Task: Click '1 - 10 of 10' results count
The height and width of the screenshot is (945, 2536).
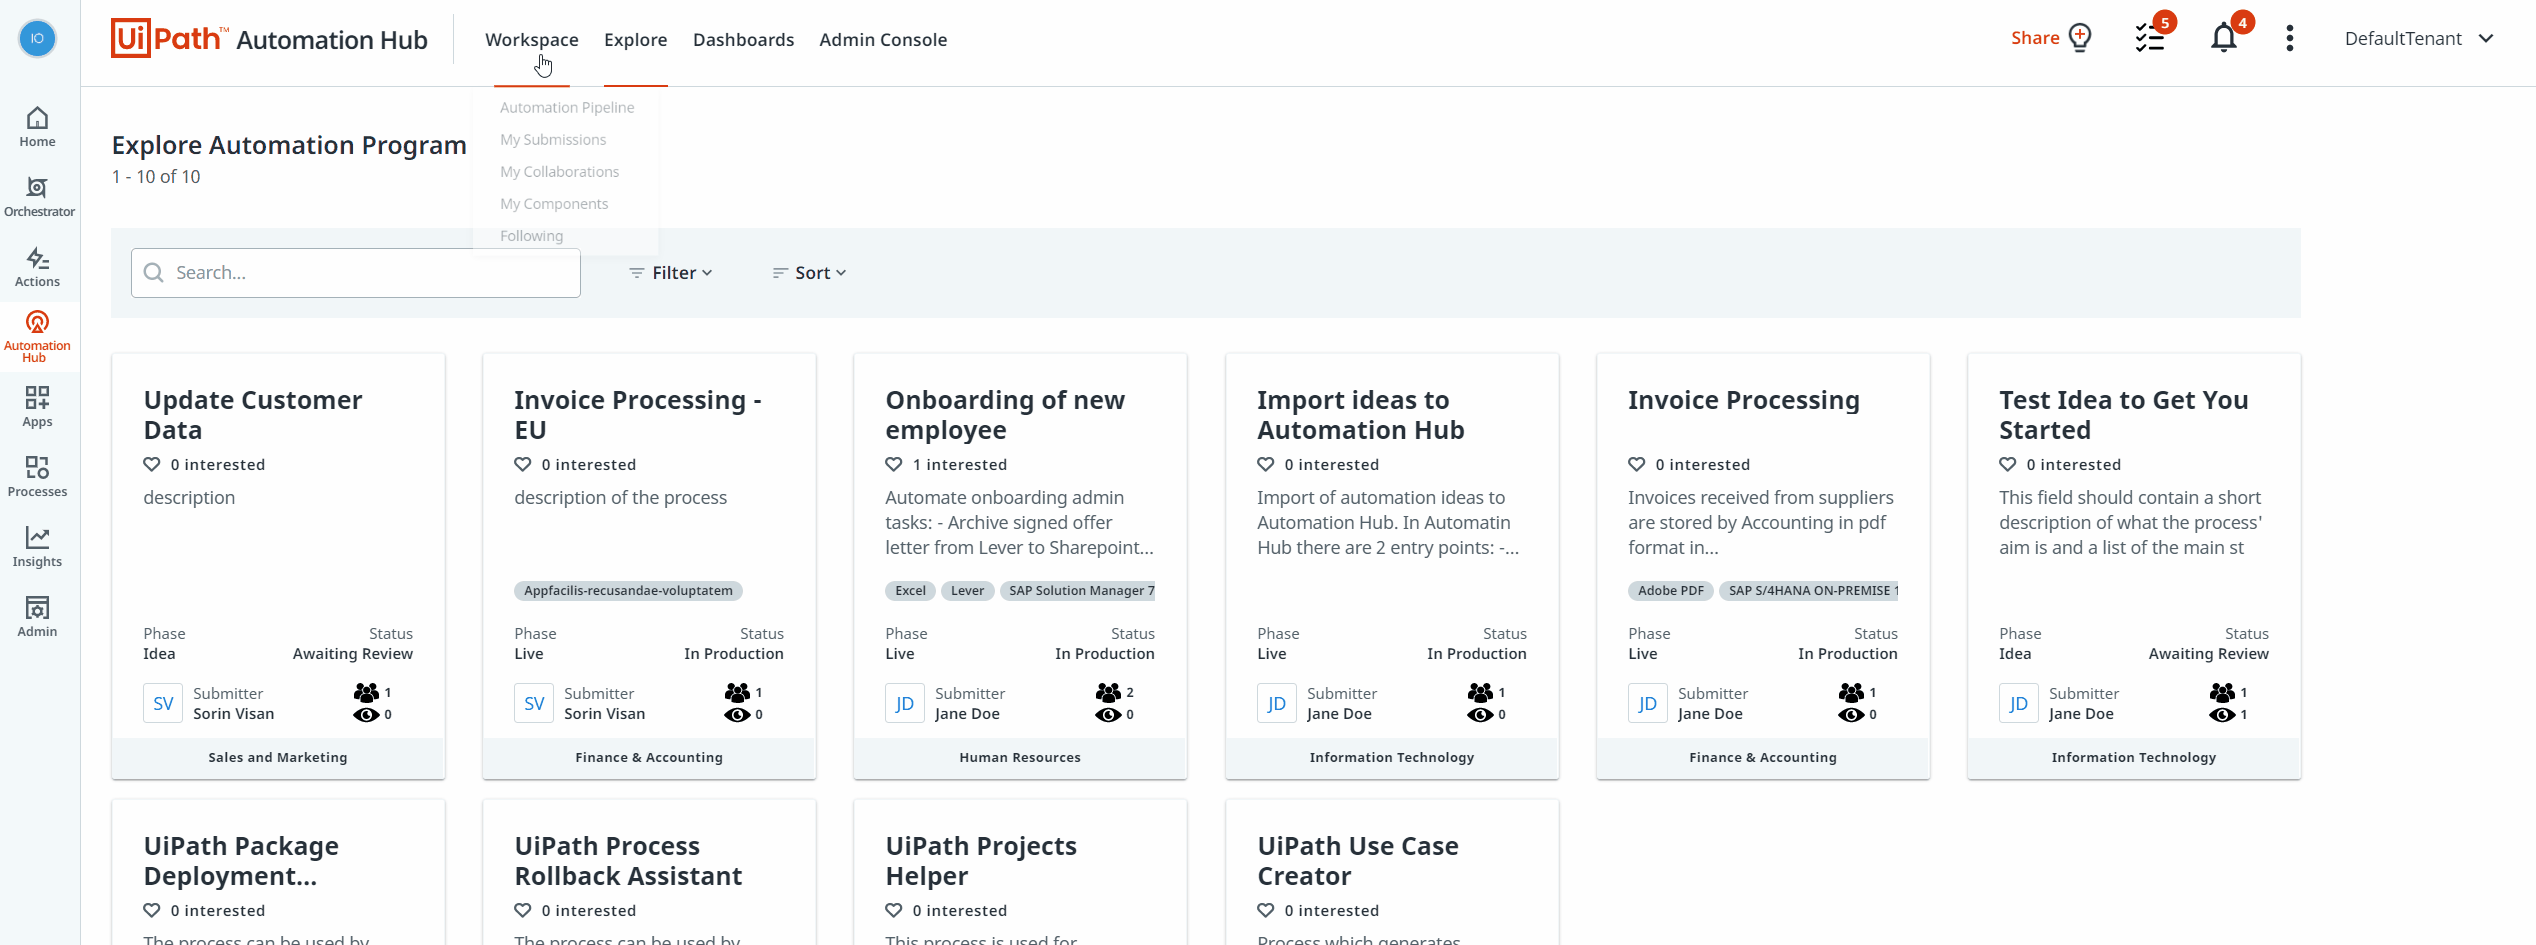Action: (156, 176)
